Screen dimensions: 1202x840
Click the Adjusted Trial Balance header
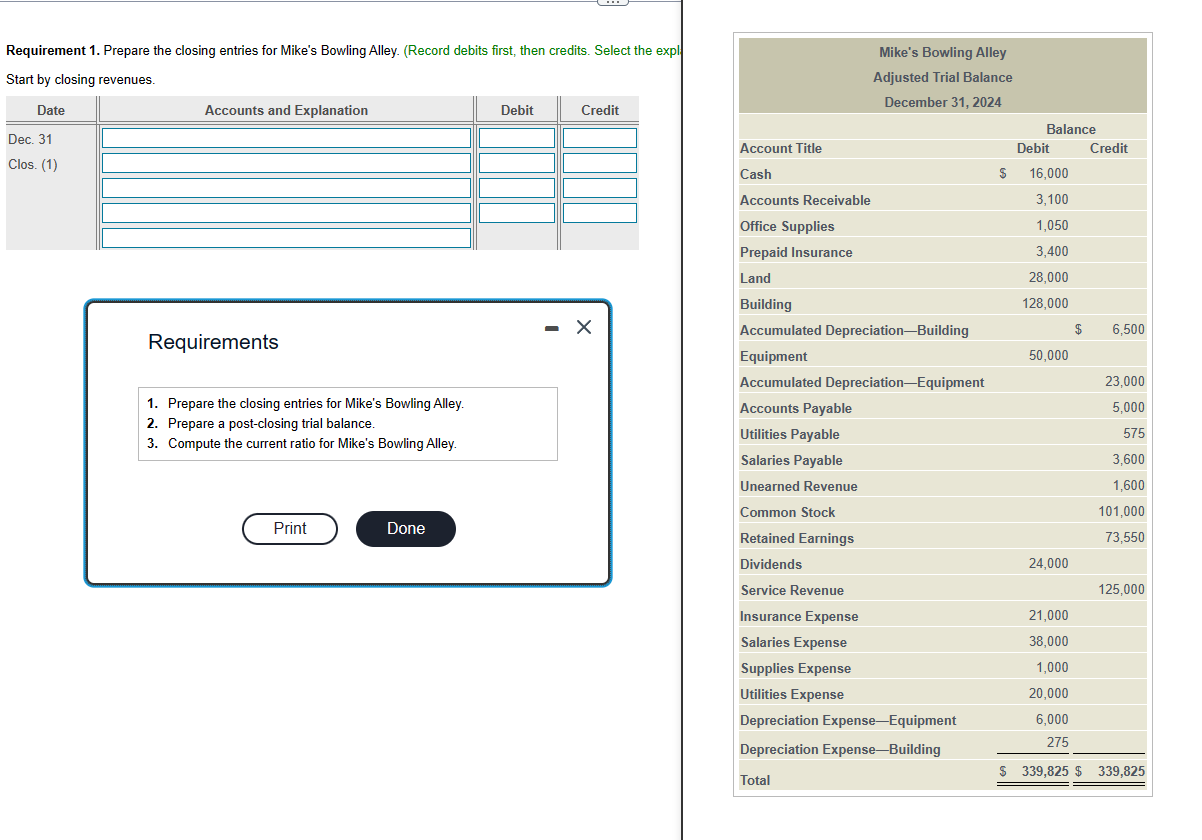(x=942, y=77)
